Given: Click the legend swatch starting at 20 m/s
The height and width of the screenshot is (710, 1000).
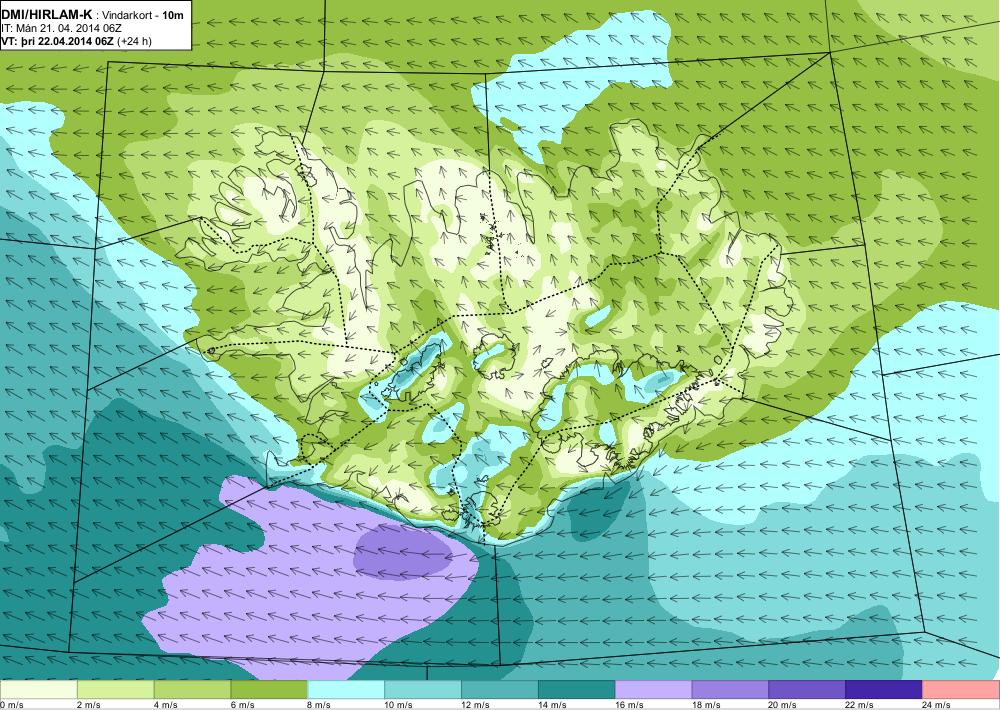Looking at the screenshot, I should click(x=807, y=690).
